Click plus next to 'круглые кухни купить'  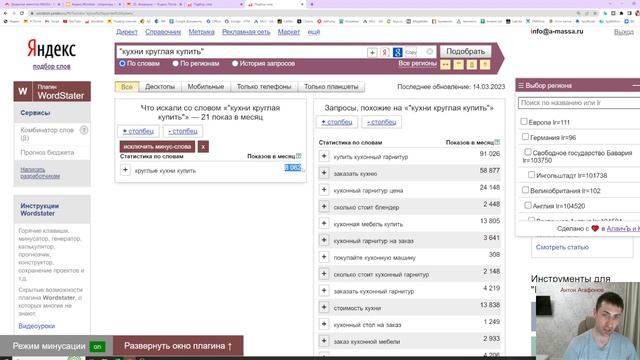(x=125, y=170)
